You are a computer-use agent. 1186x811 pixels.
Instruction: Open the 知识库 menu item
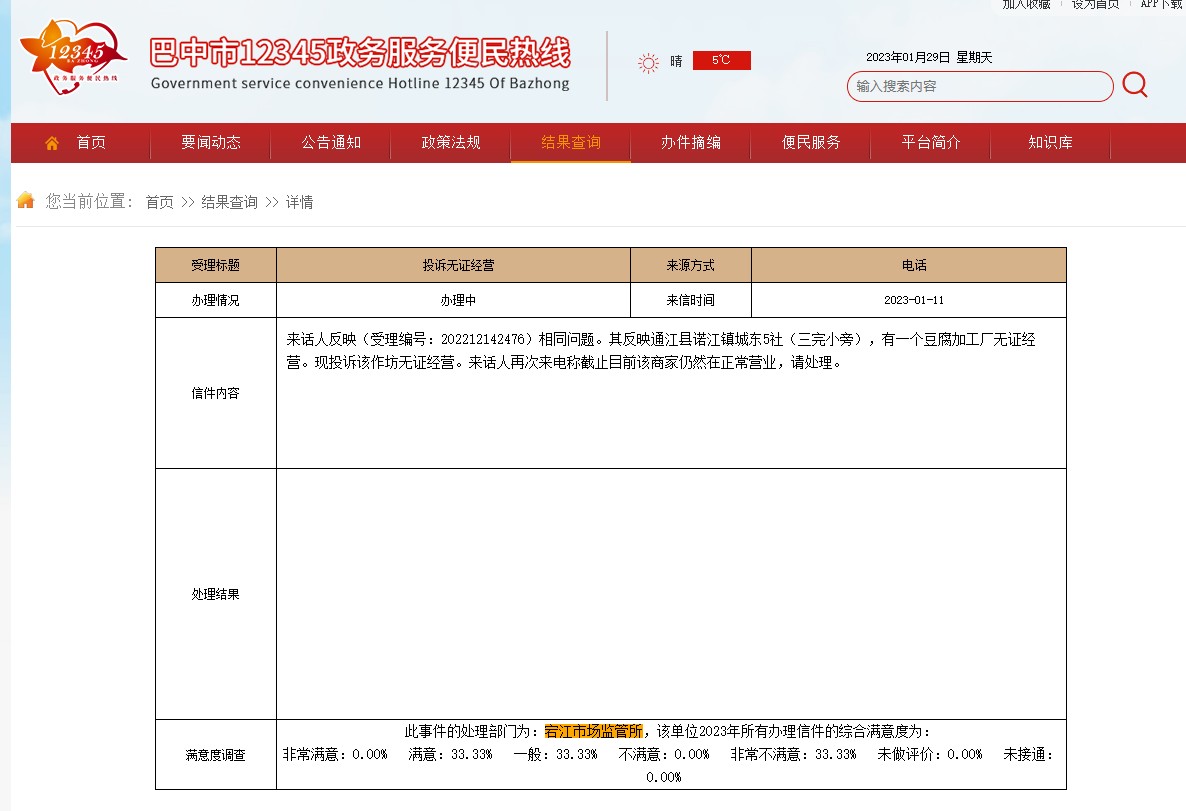pyautogui.click(x=1051, y=142)
